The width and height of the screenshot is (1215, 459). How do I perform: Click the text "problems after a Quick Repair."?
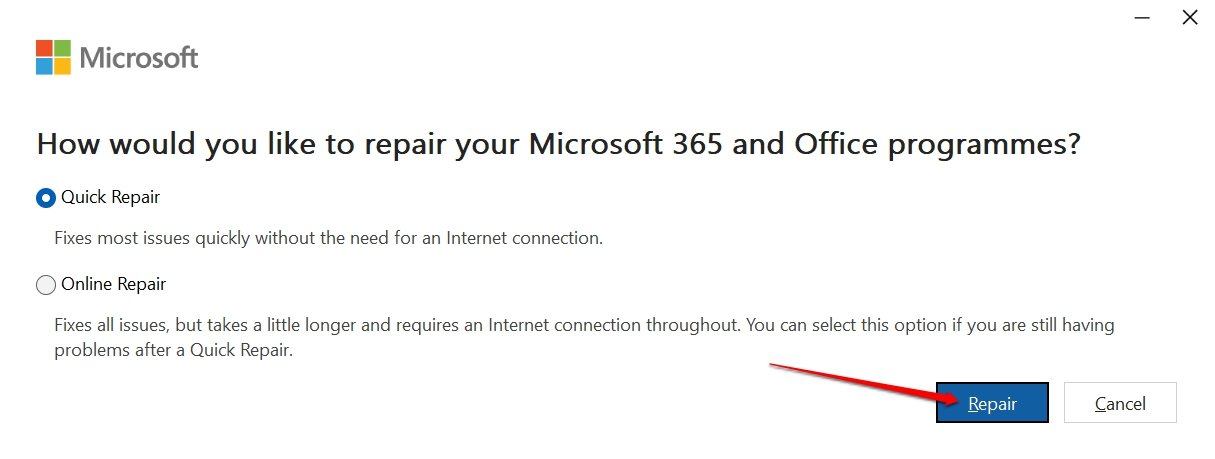[173, 351]
